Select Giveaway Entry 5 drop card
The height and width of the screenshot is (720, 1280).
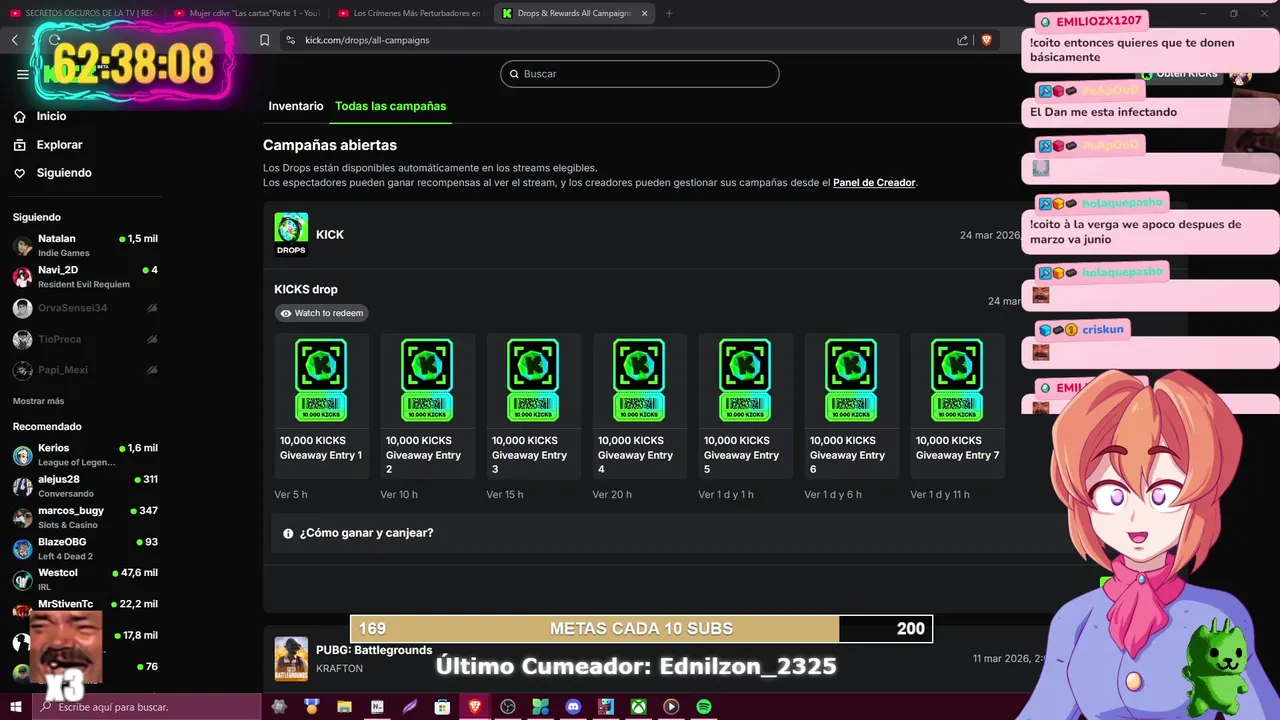tap(746, 406)
